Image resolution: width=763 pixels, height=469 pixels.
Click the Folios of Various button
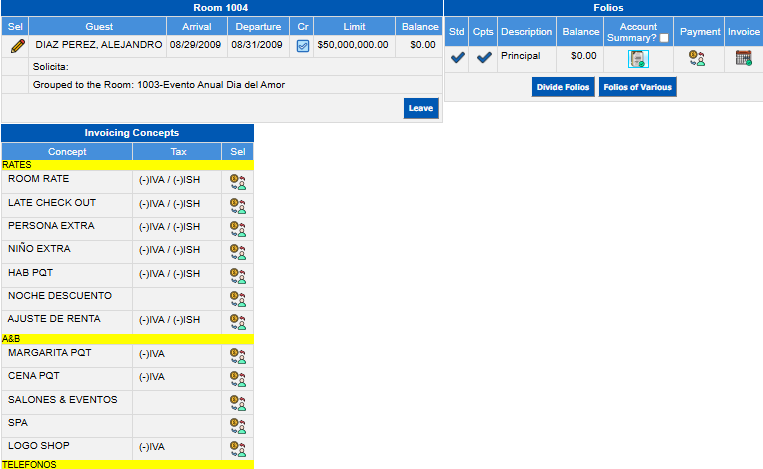637,87
